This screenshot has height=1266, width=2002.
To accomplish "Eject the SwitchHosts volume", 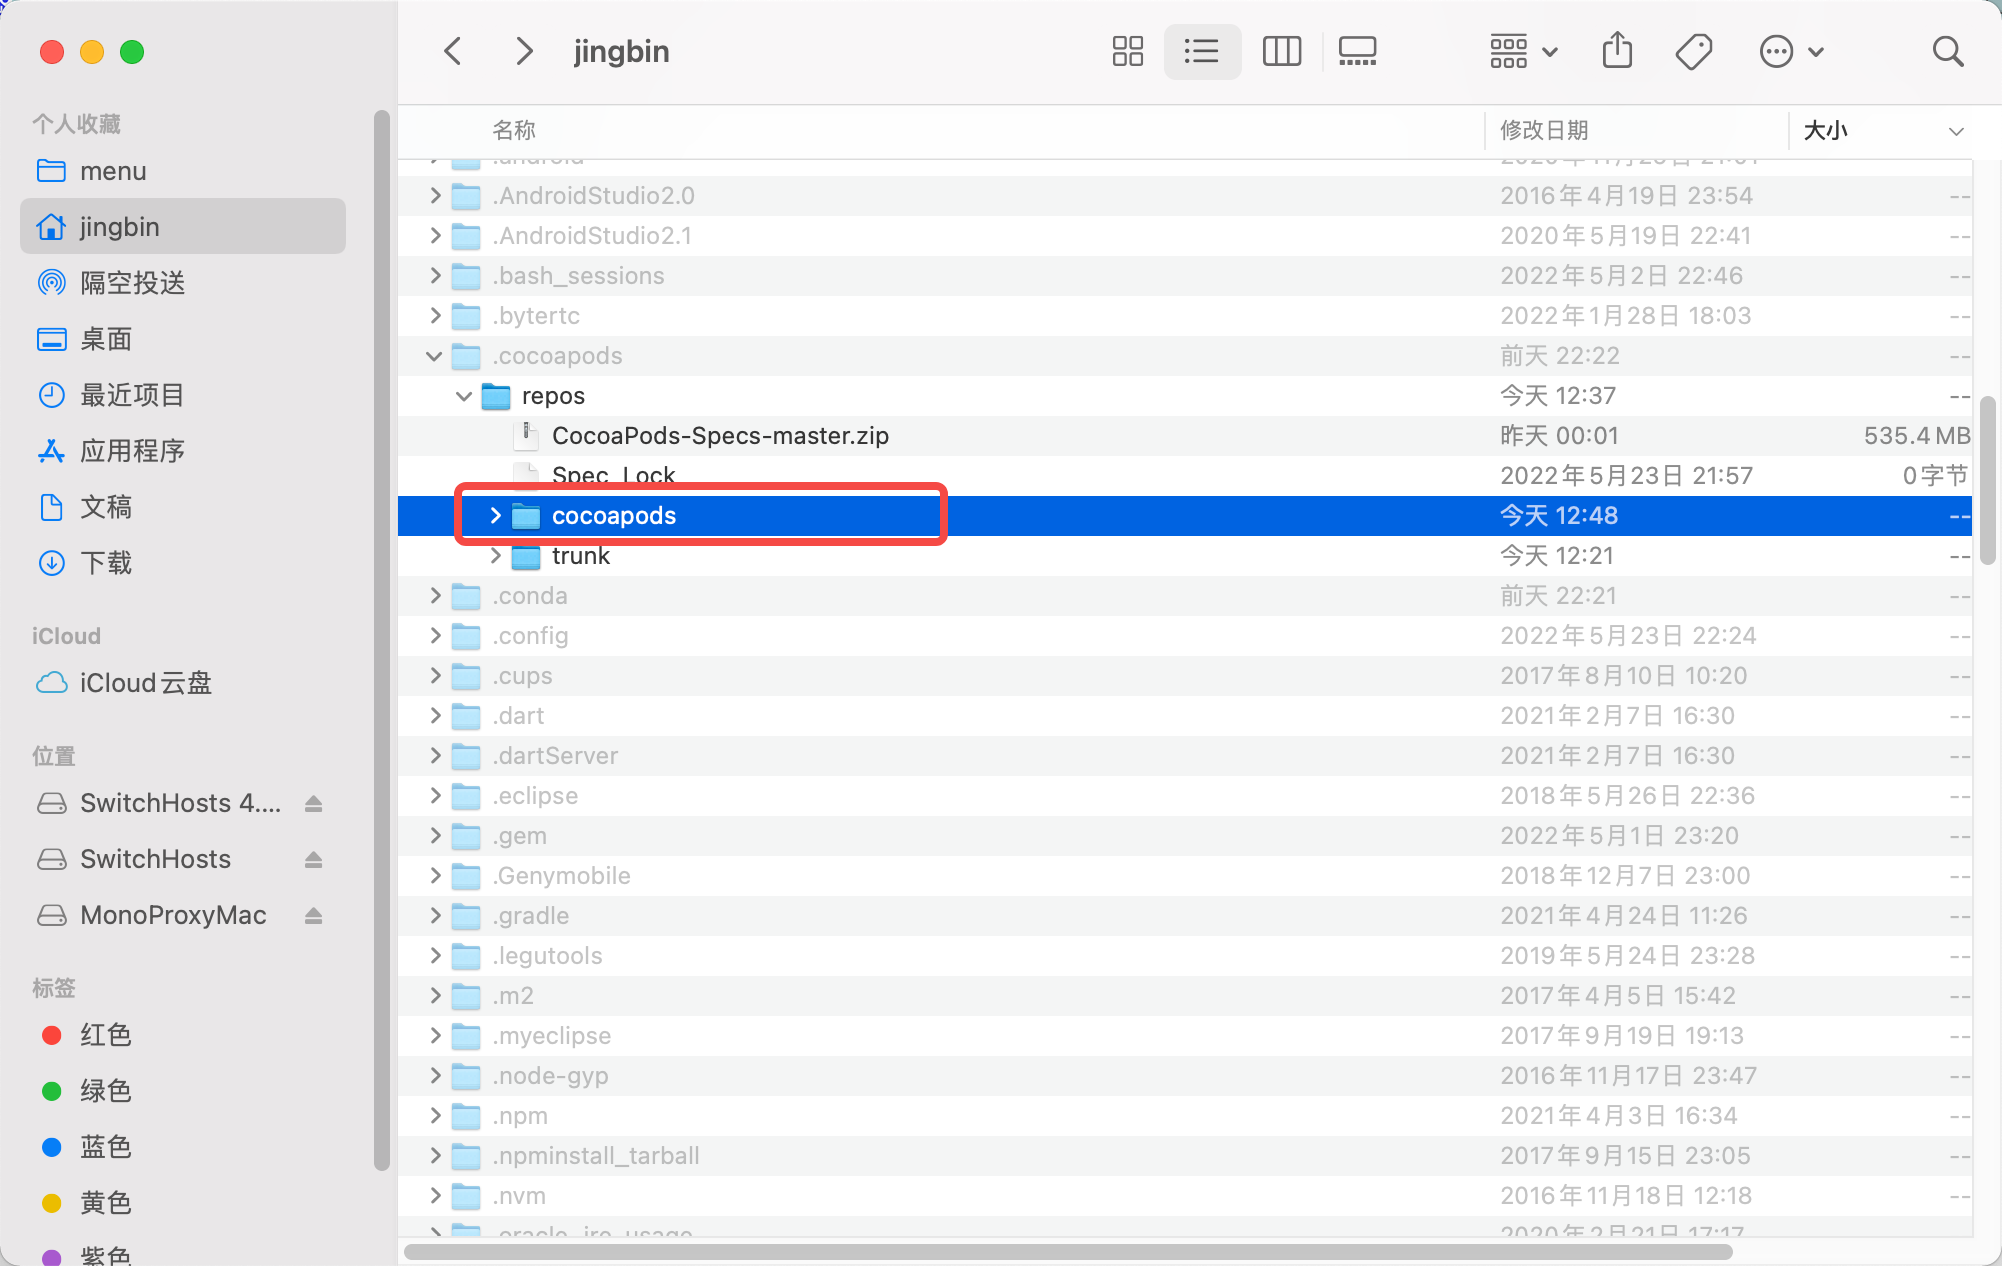I will 313,859.
